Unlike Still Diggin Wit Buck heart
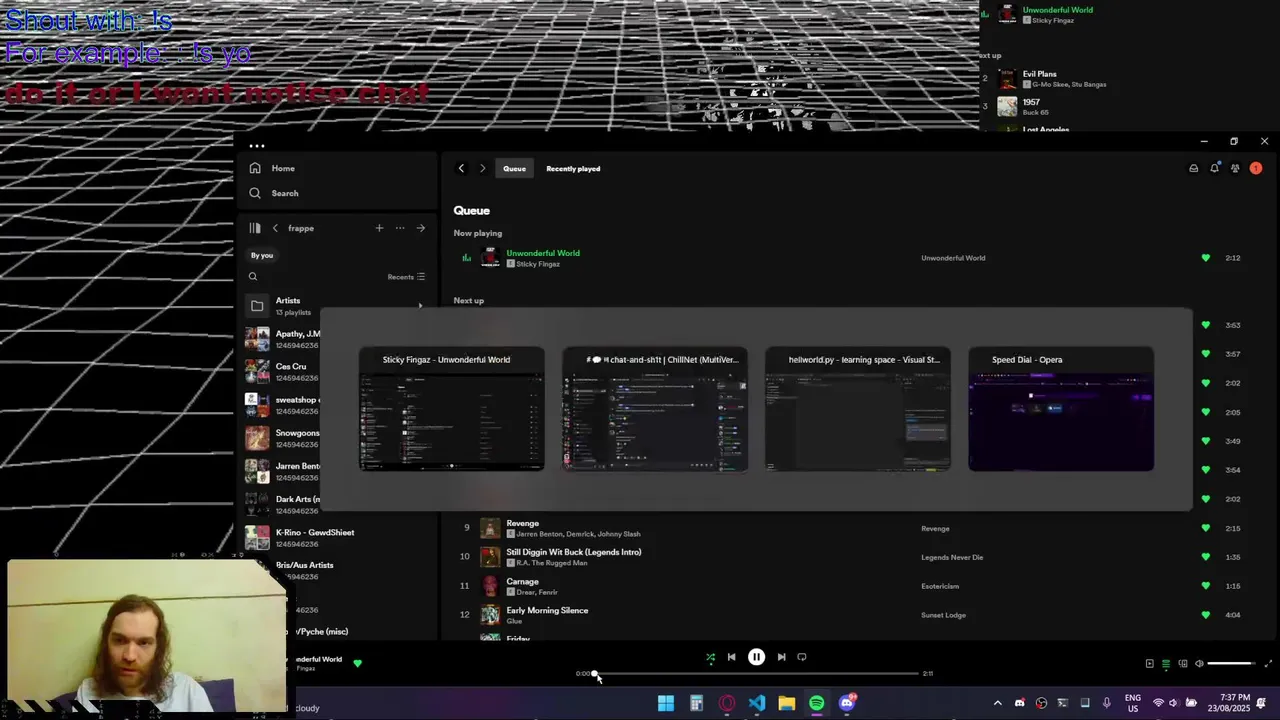This screenshot has height=720, width=1280. (x=1205, y=557)
